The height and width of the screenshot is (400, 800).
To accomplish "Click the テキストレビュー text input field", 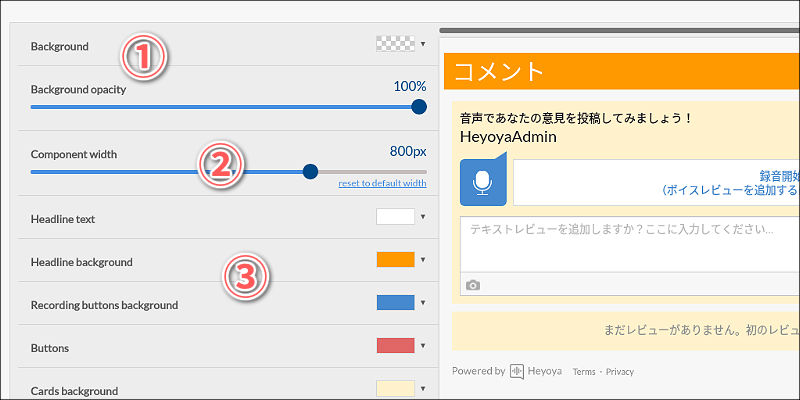I will [x=630, y=244].
